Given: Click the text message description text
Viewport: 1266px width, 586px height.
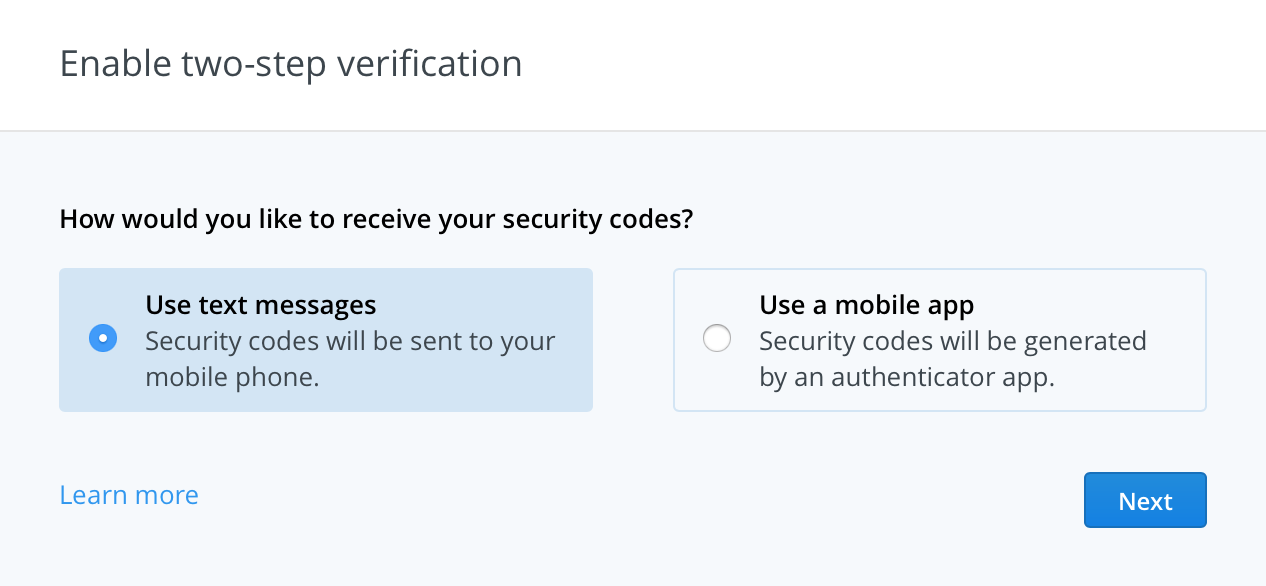Looking at the screenshot, I should coord(350,360).
